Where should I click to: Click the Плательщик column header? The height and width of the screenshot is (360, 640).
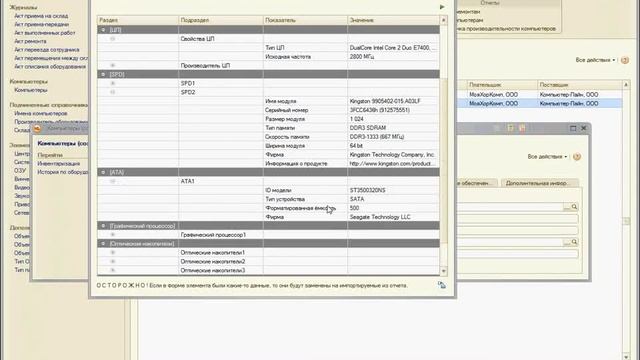pyautogui.click(x=502, y=84)
